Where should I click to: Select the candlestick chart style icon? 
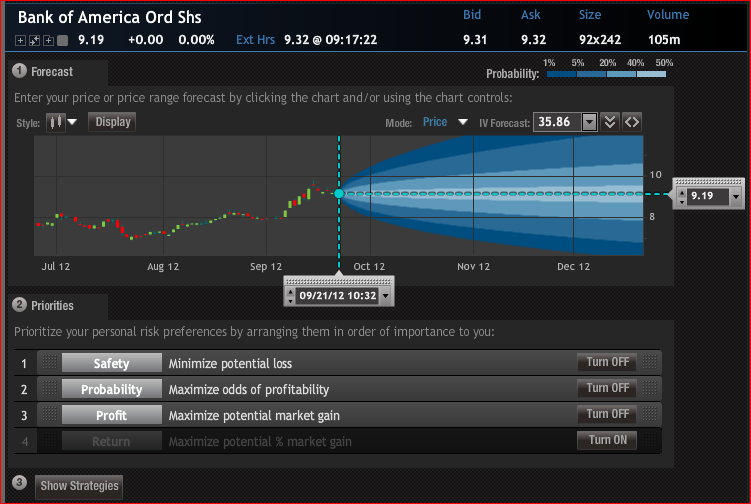pyautogui.click(x=56, y=122)
